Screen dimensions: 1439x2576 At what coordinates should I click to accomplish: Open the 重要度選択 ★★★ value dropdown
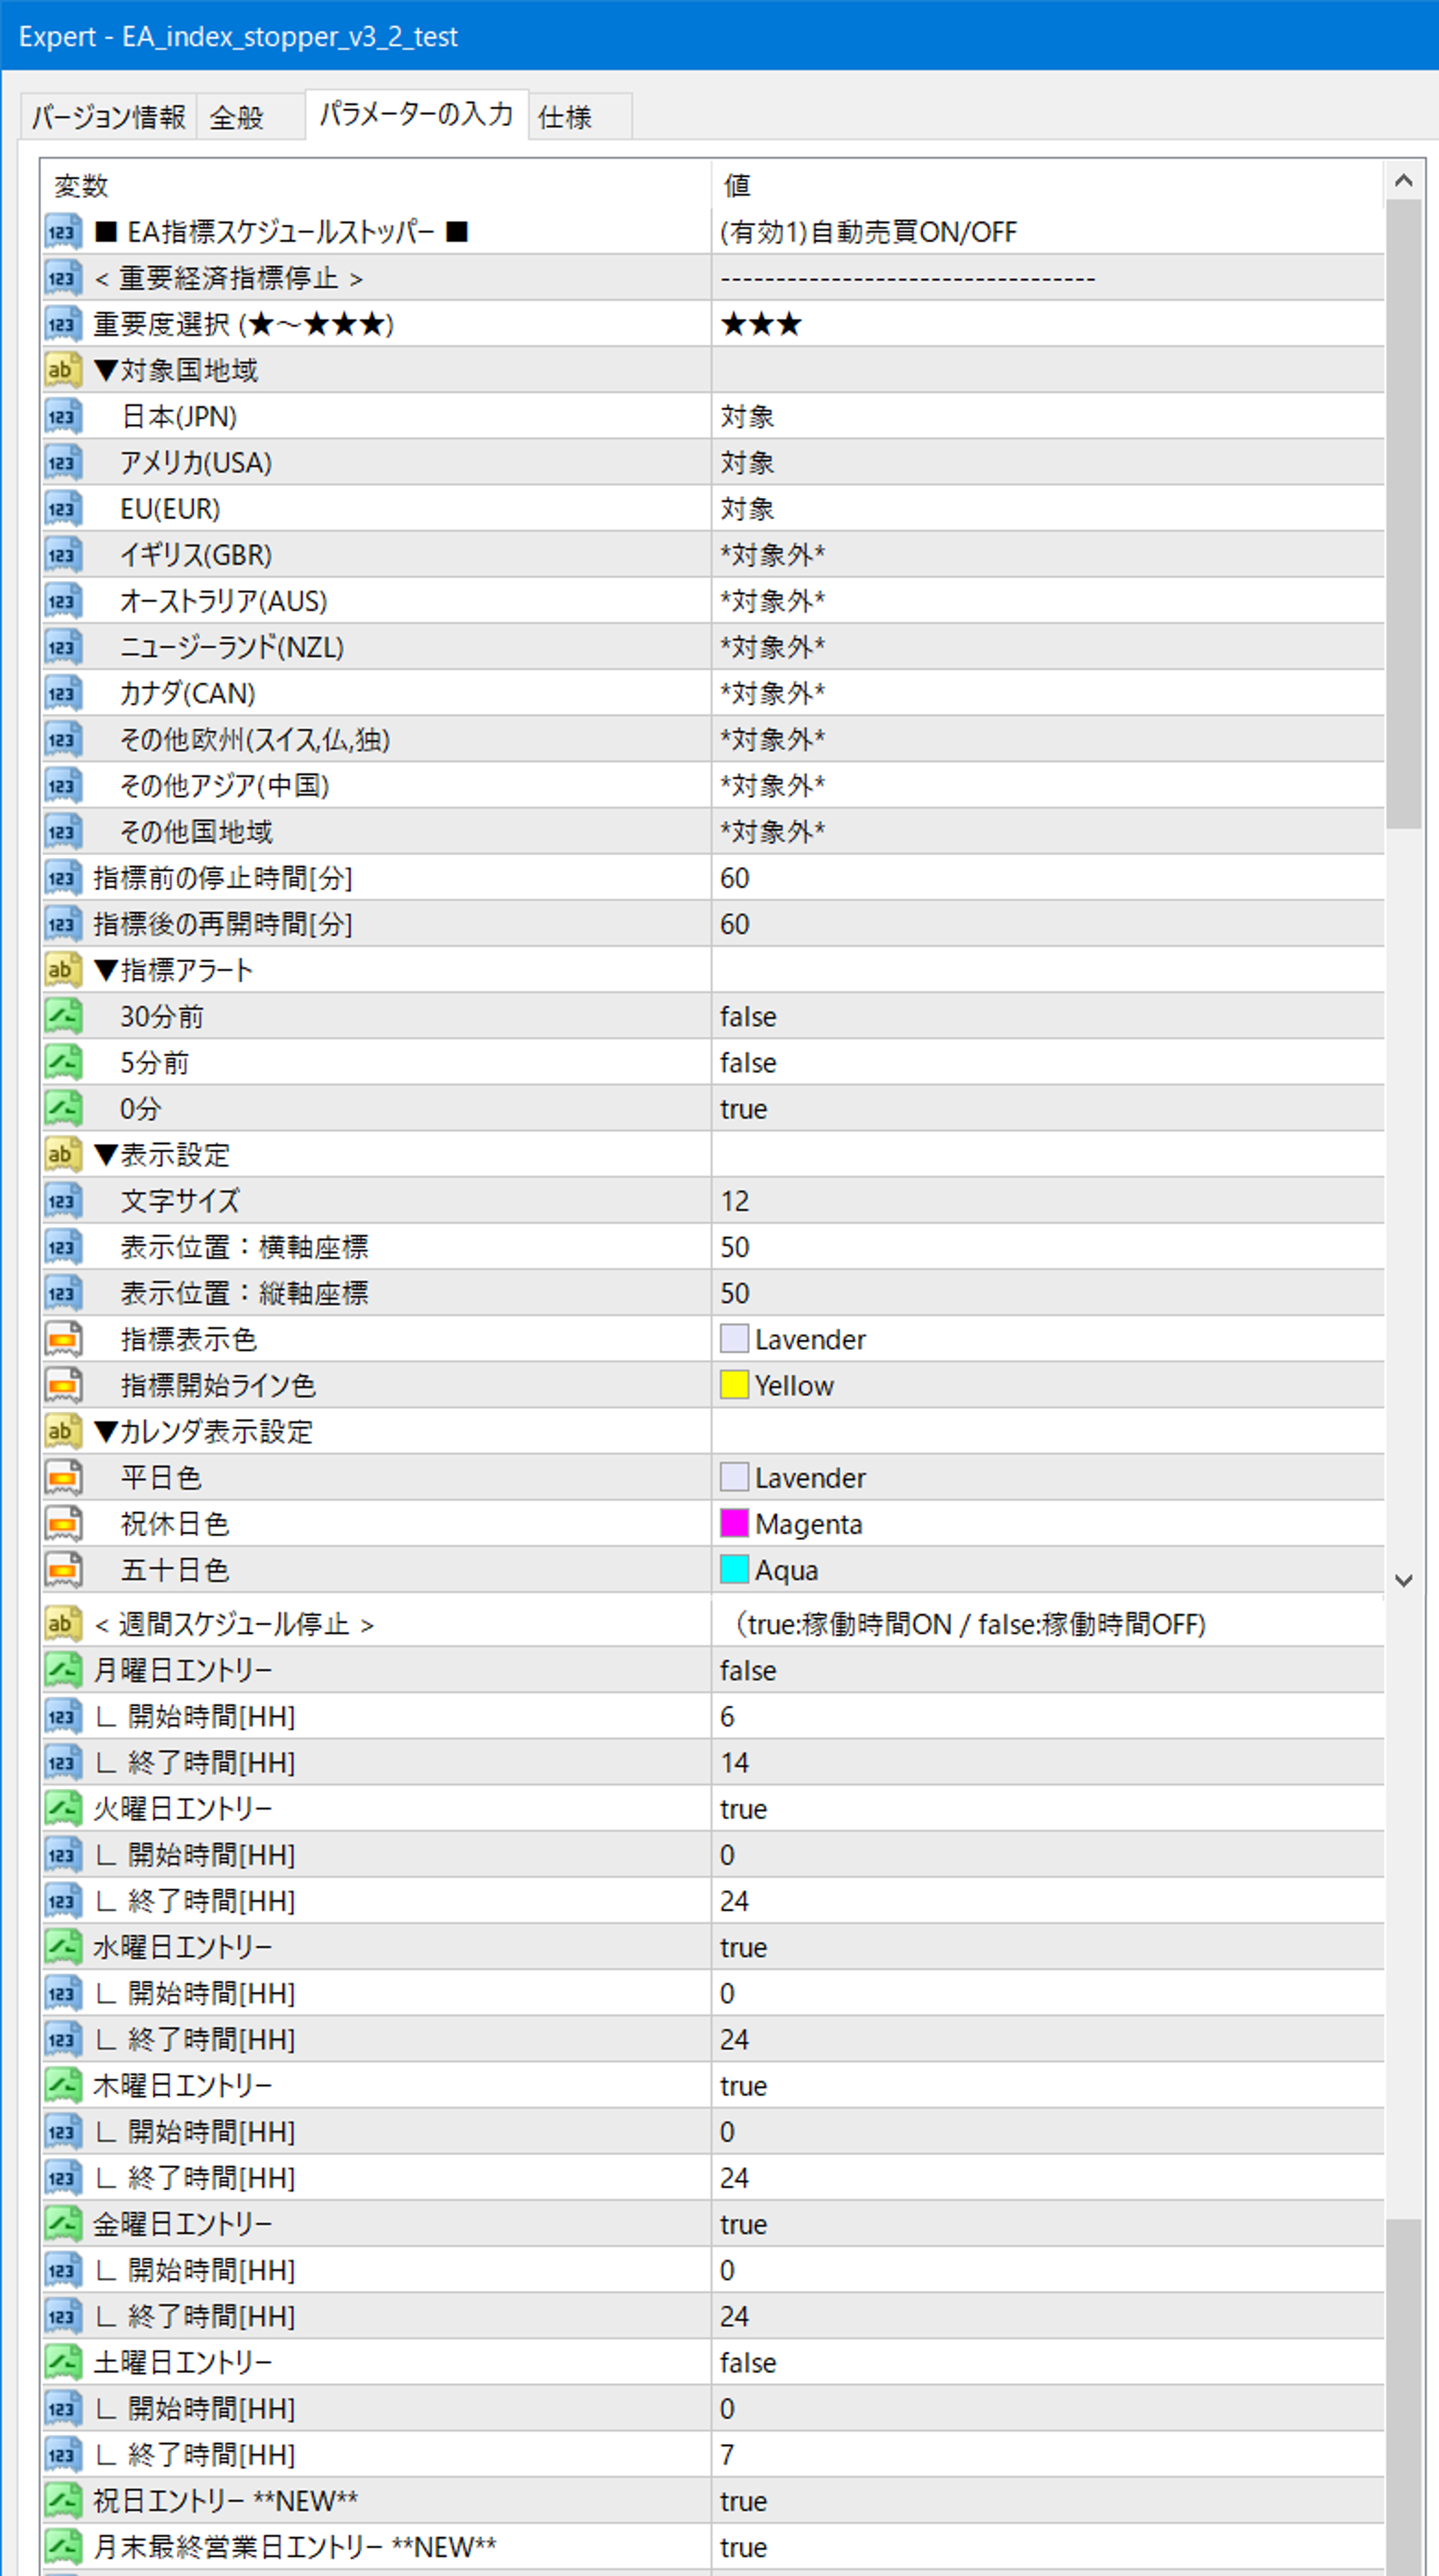[761, 324]
